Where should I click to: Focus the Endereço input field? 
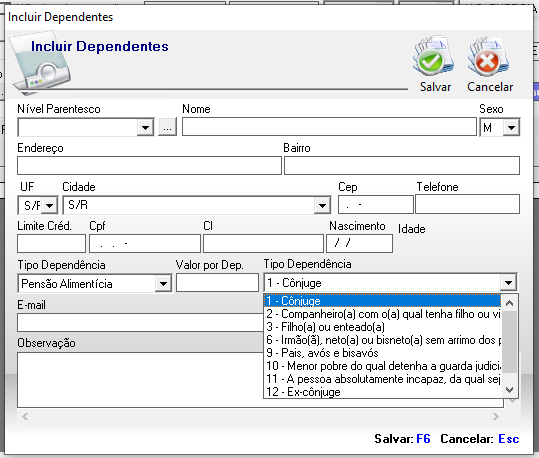(x=149, y=166)
